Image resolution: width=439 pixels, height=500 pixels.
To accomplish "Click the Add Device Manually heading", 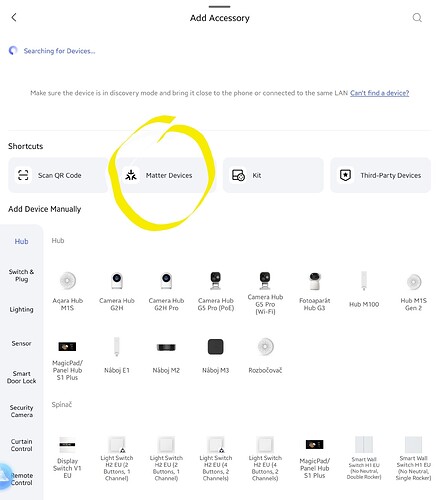I will coord(44,209).
